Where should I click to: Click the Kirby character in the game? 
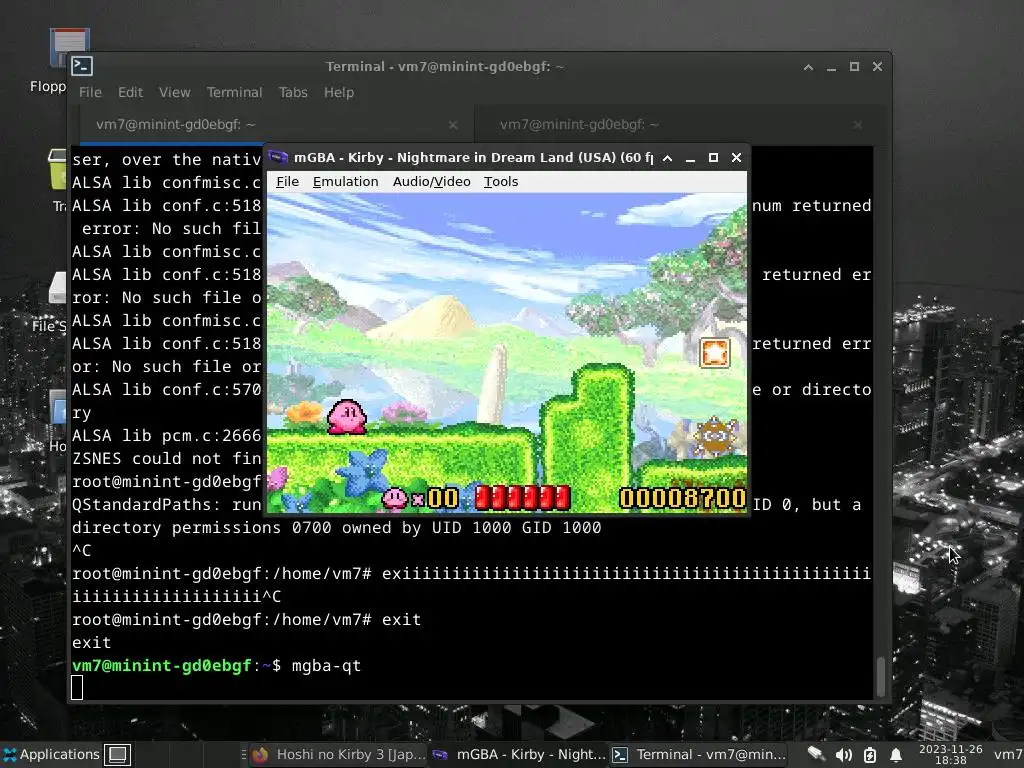pos(346,417)
